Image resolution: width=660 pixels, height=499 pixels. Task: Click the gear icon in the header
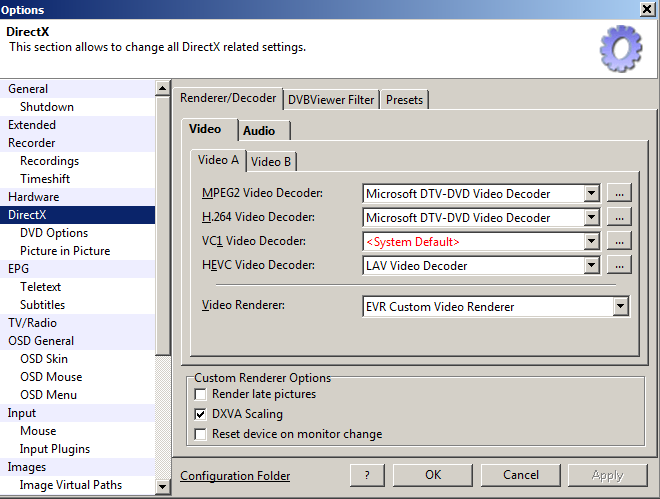(620, 48)
